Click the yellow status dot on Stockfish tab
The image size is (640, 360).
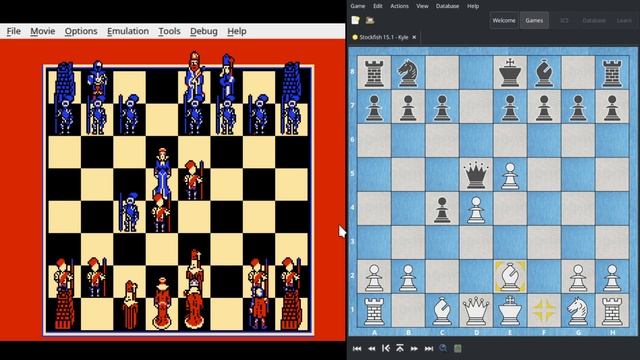(355, 37)
